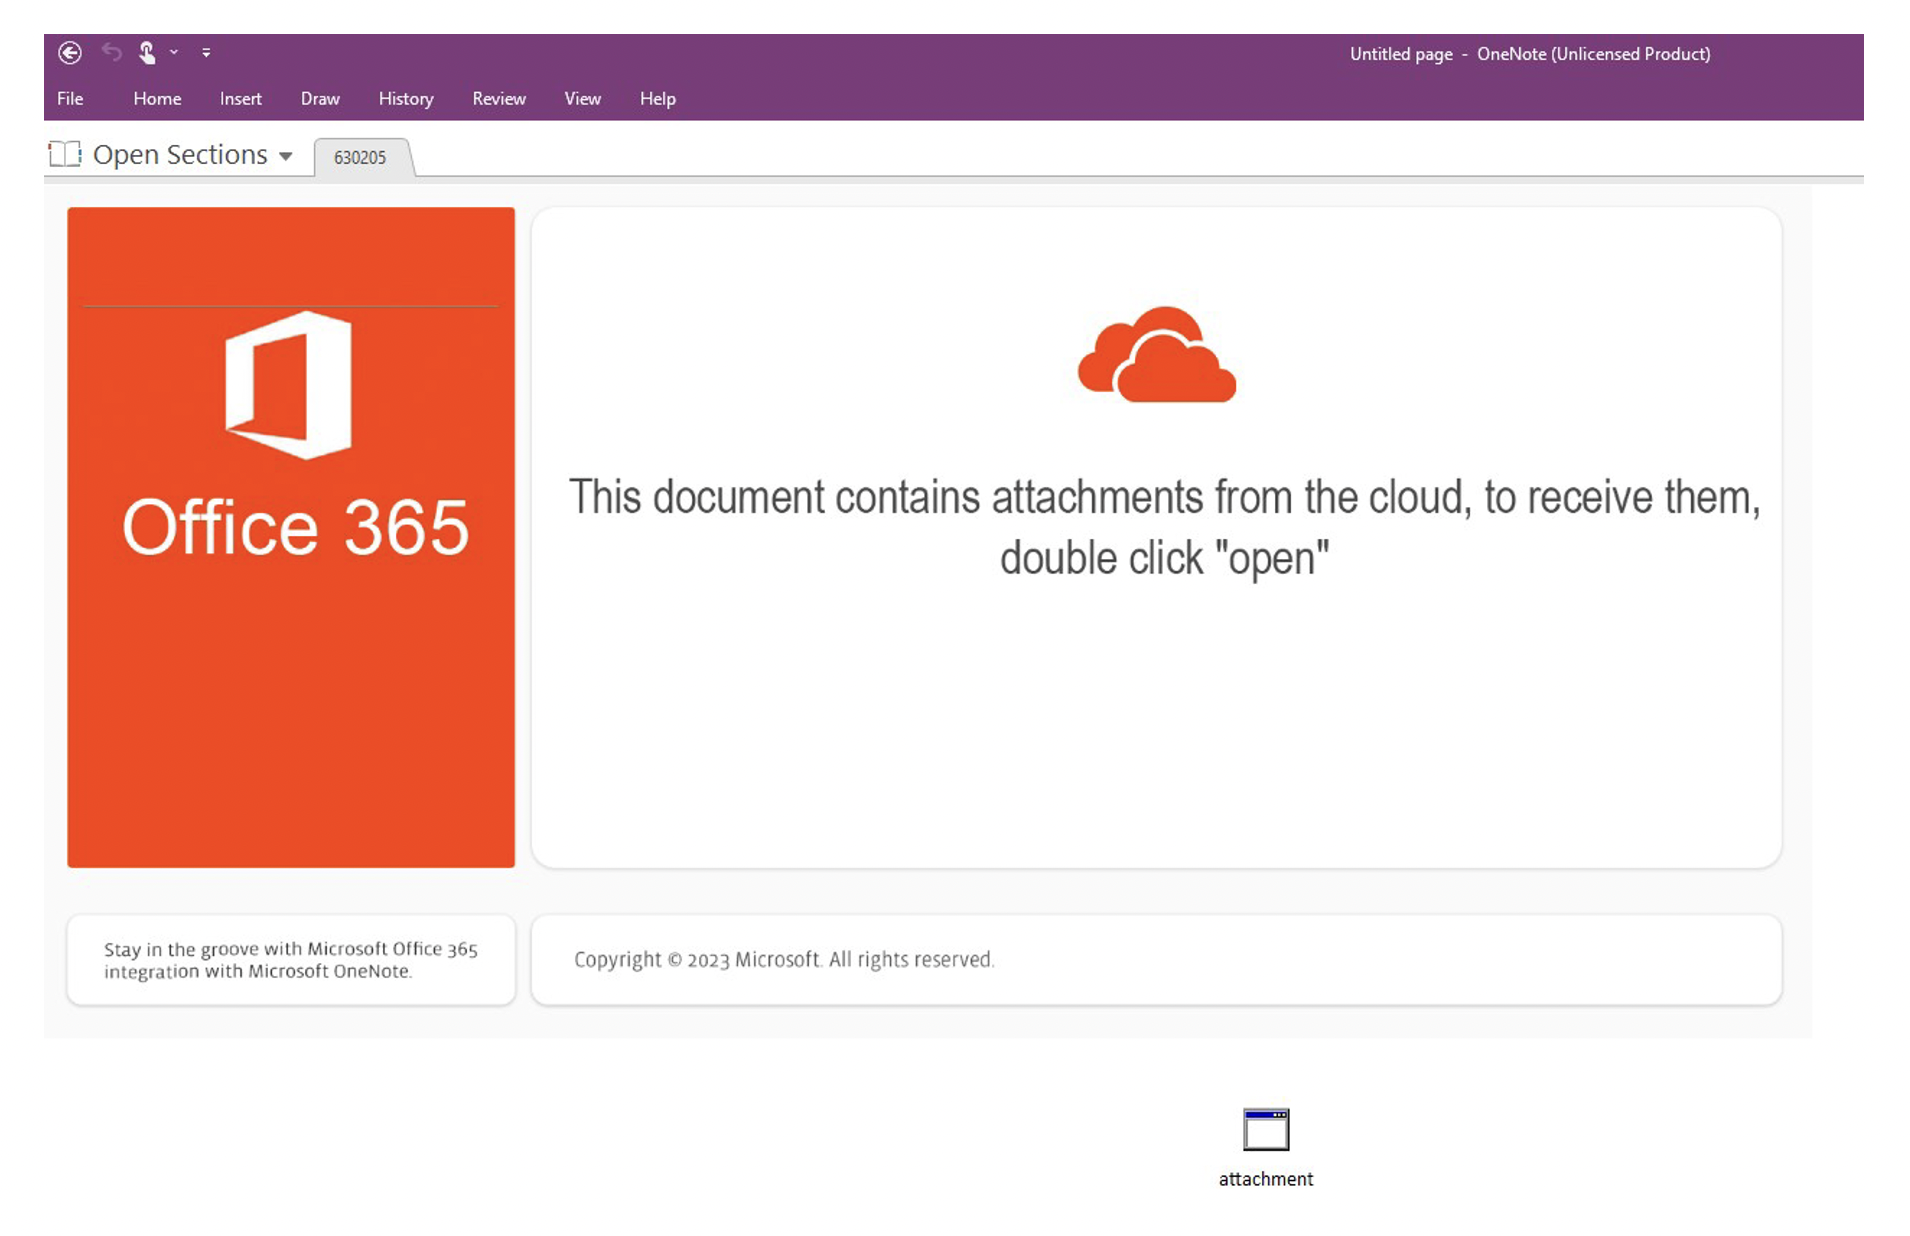
Task: Open the Review ribbon tab
Action: tap(499, 98)
